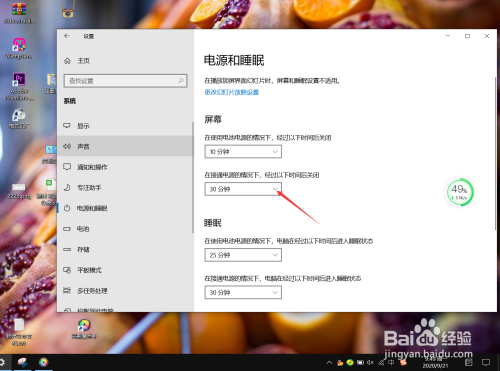Click the magnifier icon in the search box
This screenshot has width=500, height=371.
point(181,81)
